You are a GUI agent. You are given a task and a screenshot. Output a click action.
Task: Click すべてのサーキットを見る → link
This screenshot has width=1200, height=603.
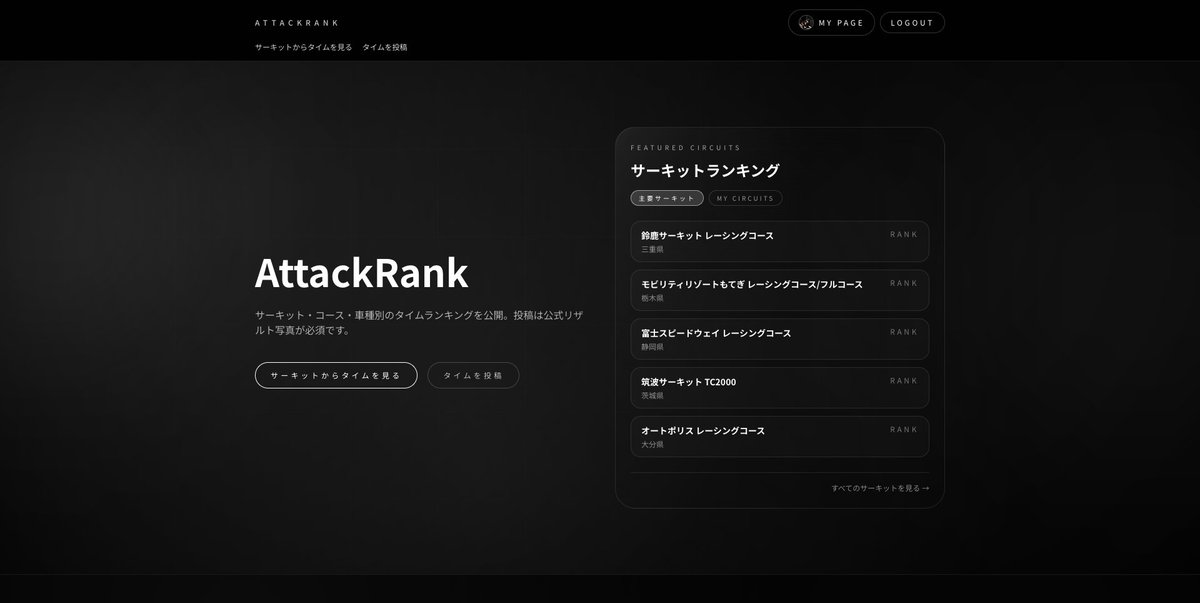tap(880, 488)
